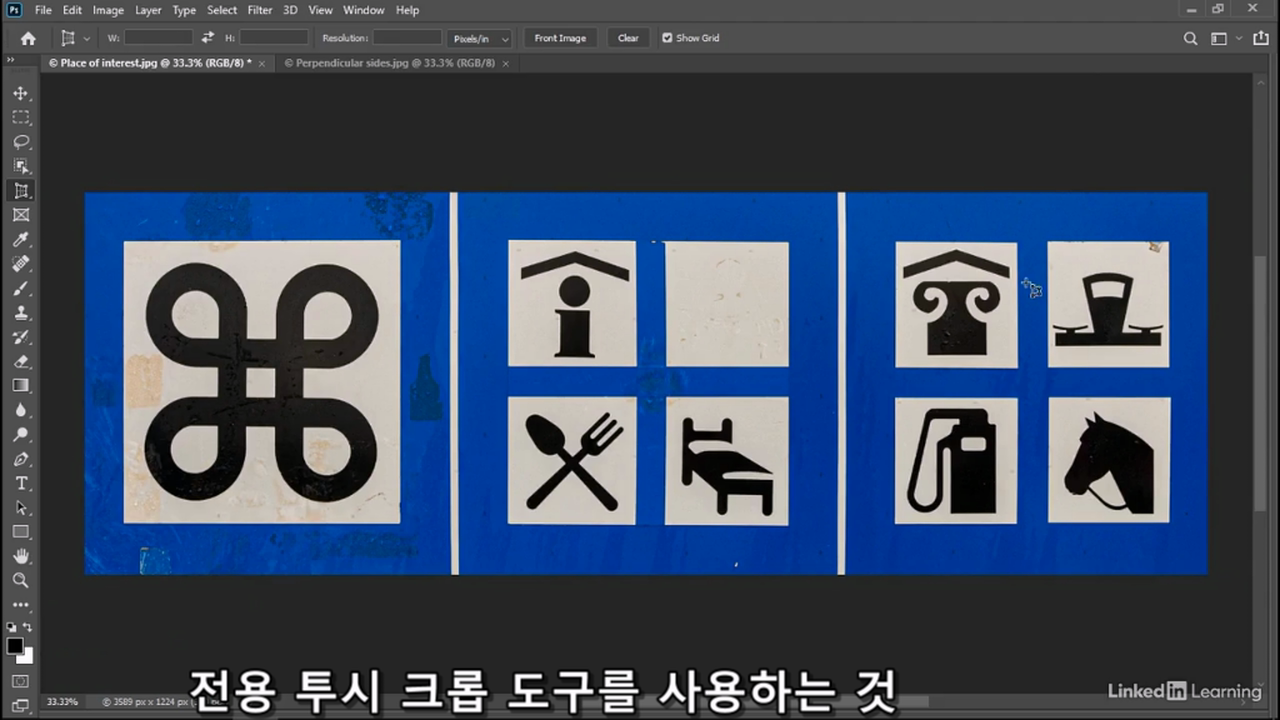1280x720 pixels.
Task: Open the Select menu
Action: (x=222, y=10)
